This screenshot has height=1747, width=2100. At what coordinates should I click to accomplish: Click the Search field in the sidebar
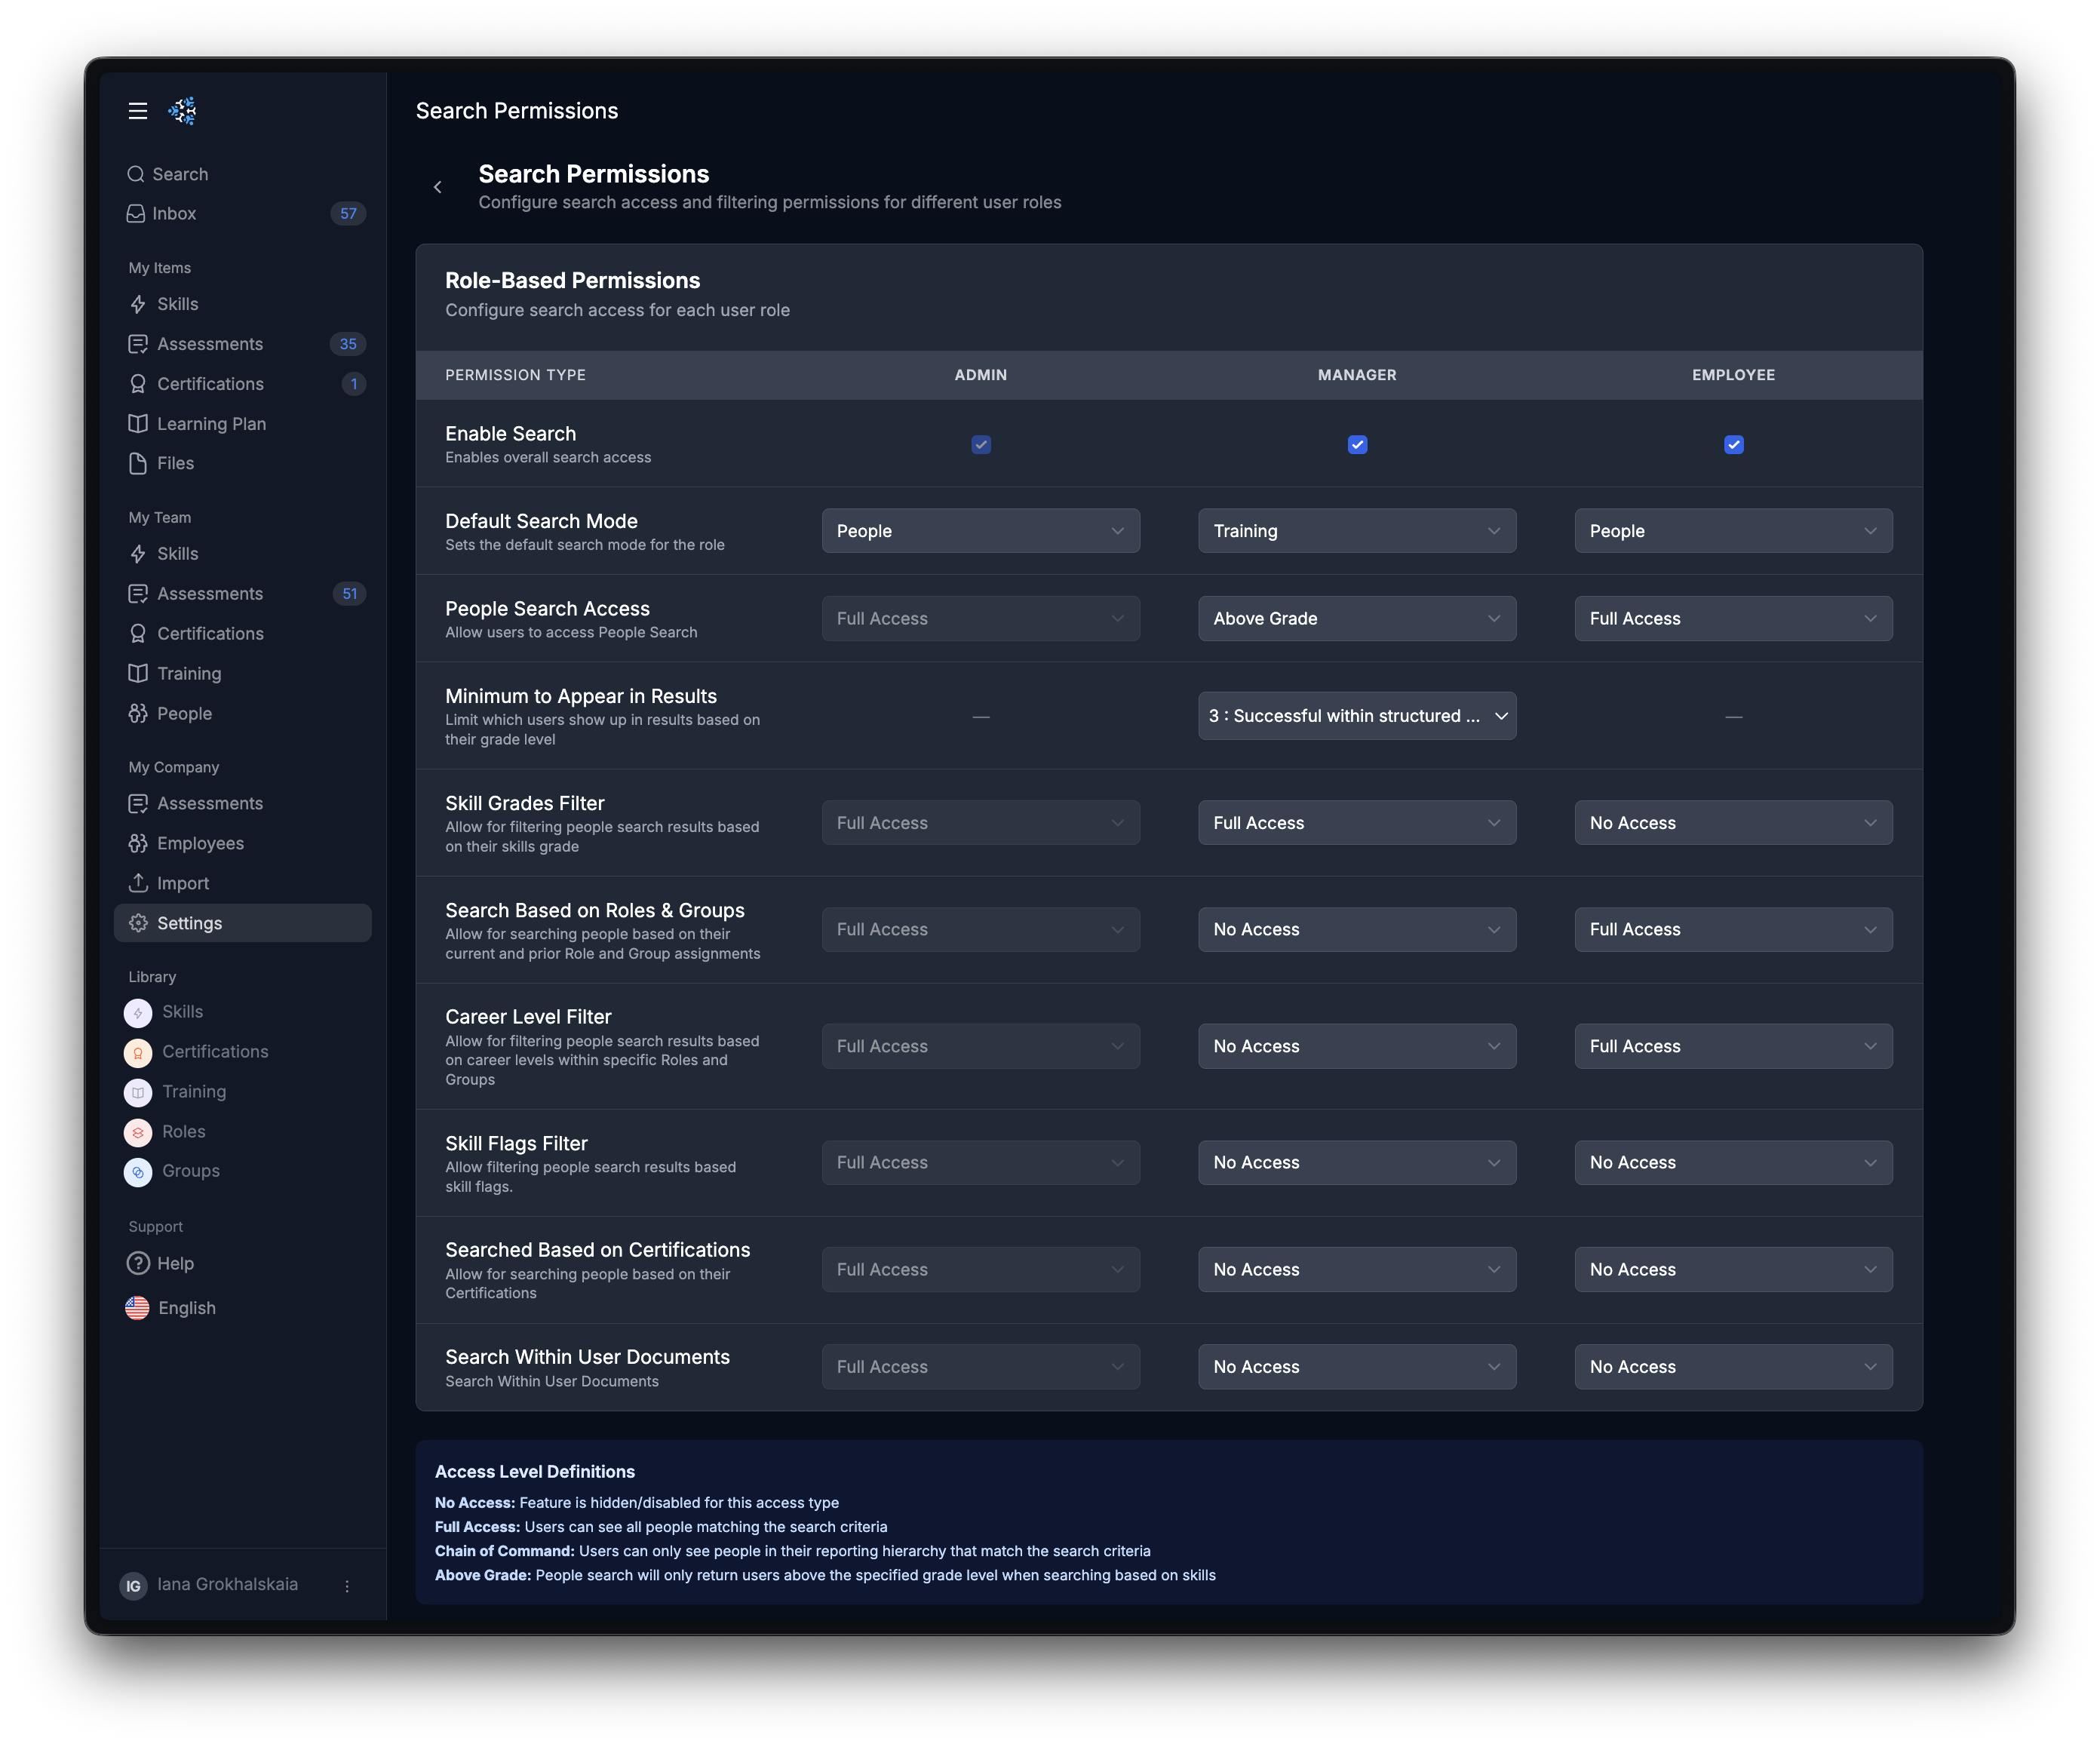[180, 174]
